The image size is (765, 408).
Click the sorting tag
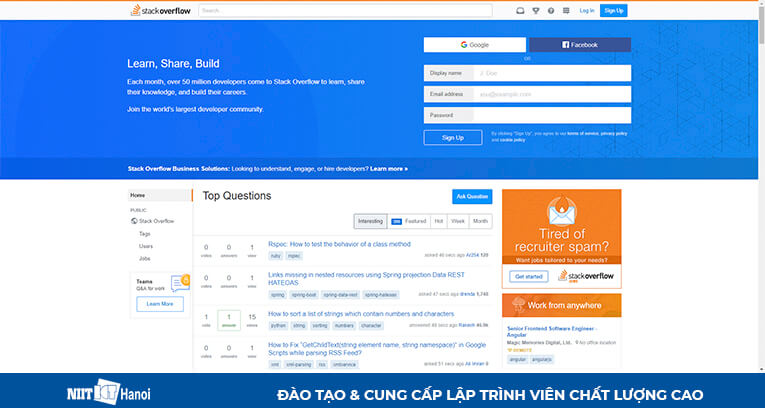coord(320,326)
